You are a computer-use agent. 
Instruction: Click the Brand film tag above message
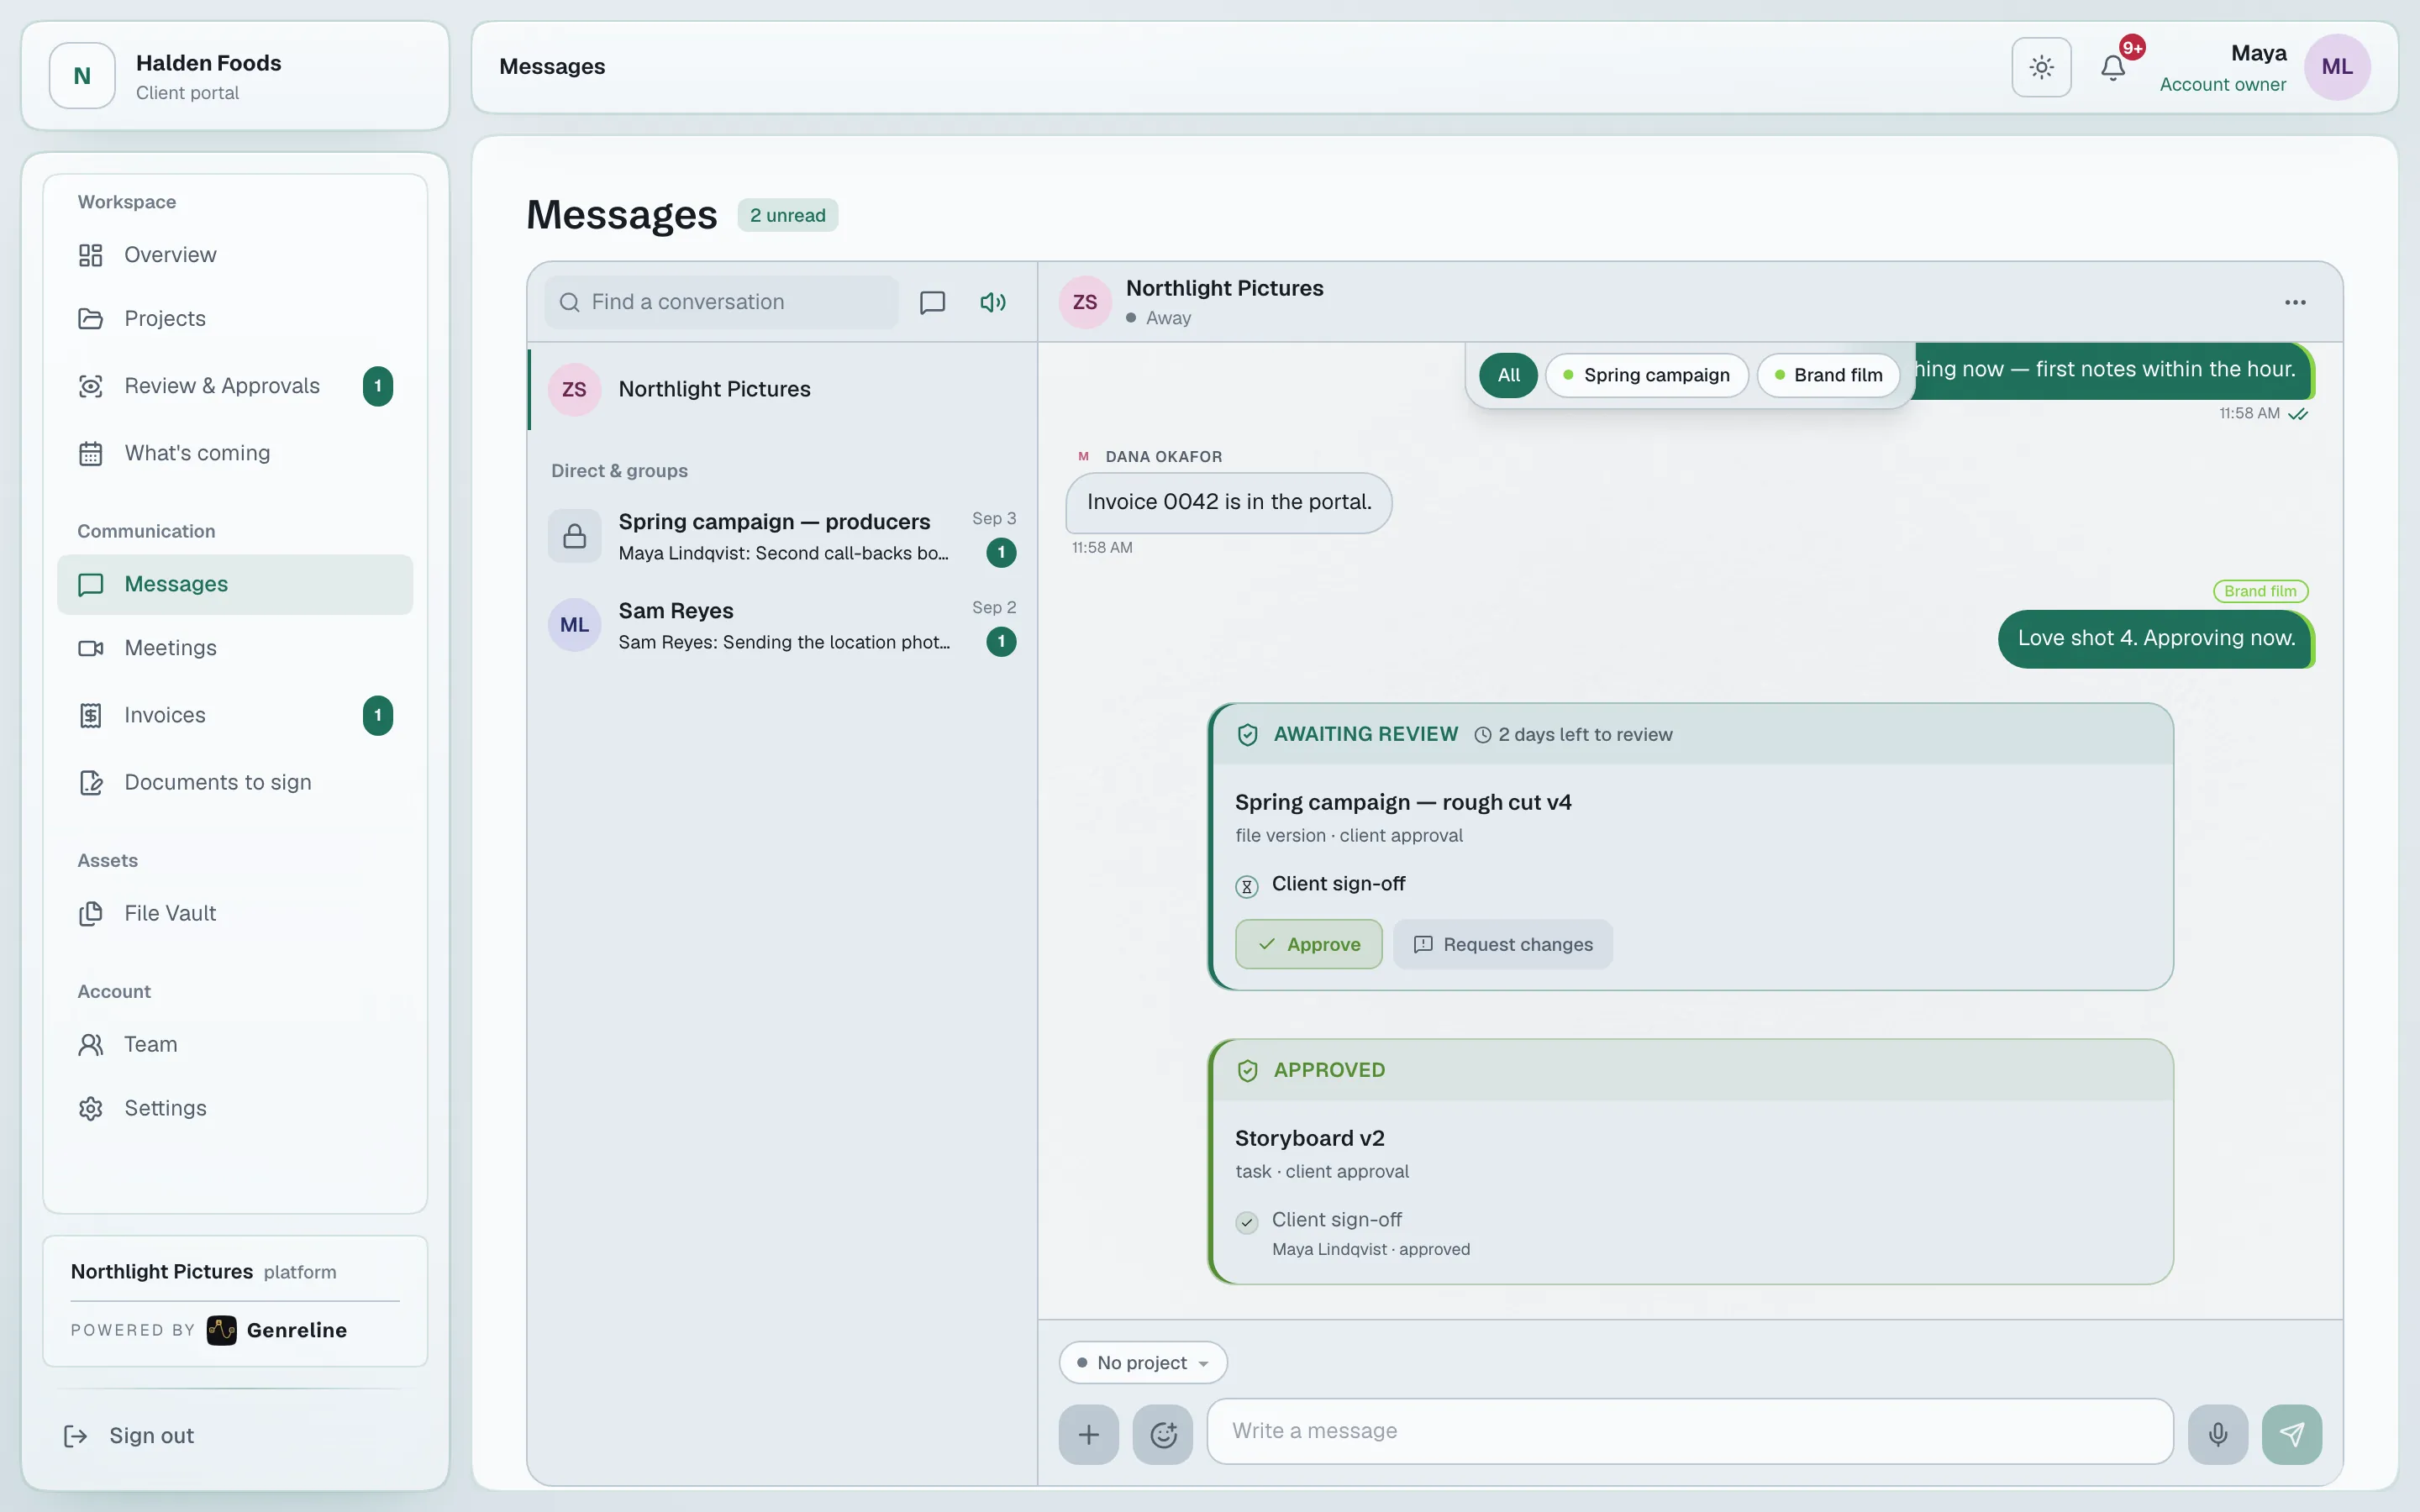[x=2260, y=591]
